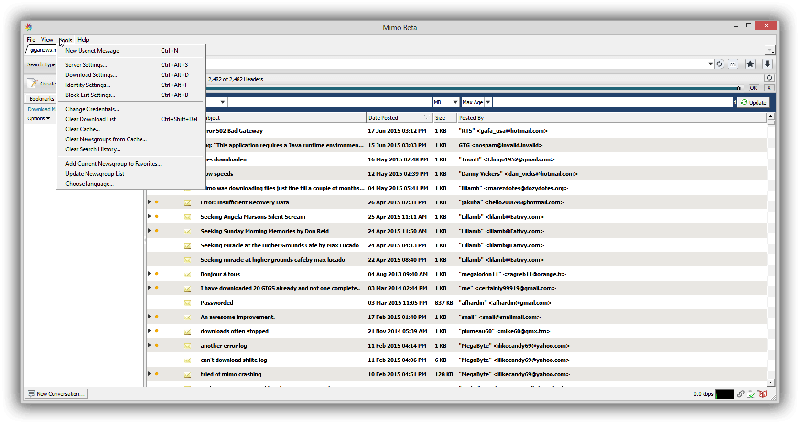This screenshot has height=424, width=800.
Task: Open the Help menu
Action: 83,39
